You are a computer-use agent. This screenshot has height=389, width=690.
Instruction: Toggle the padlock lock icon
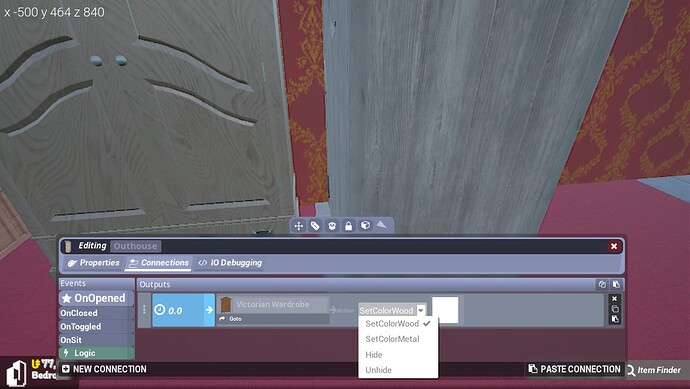349,226
